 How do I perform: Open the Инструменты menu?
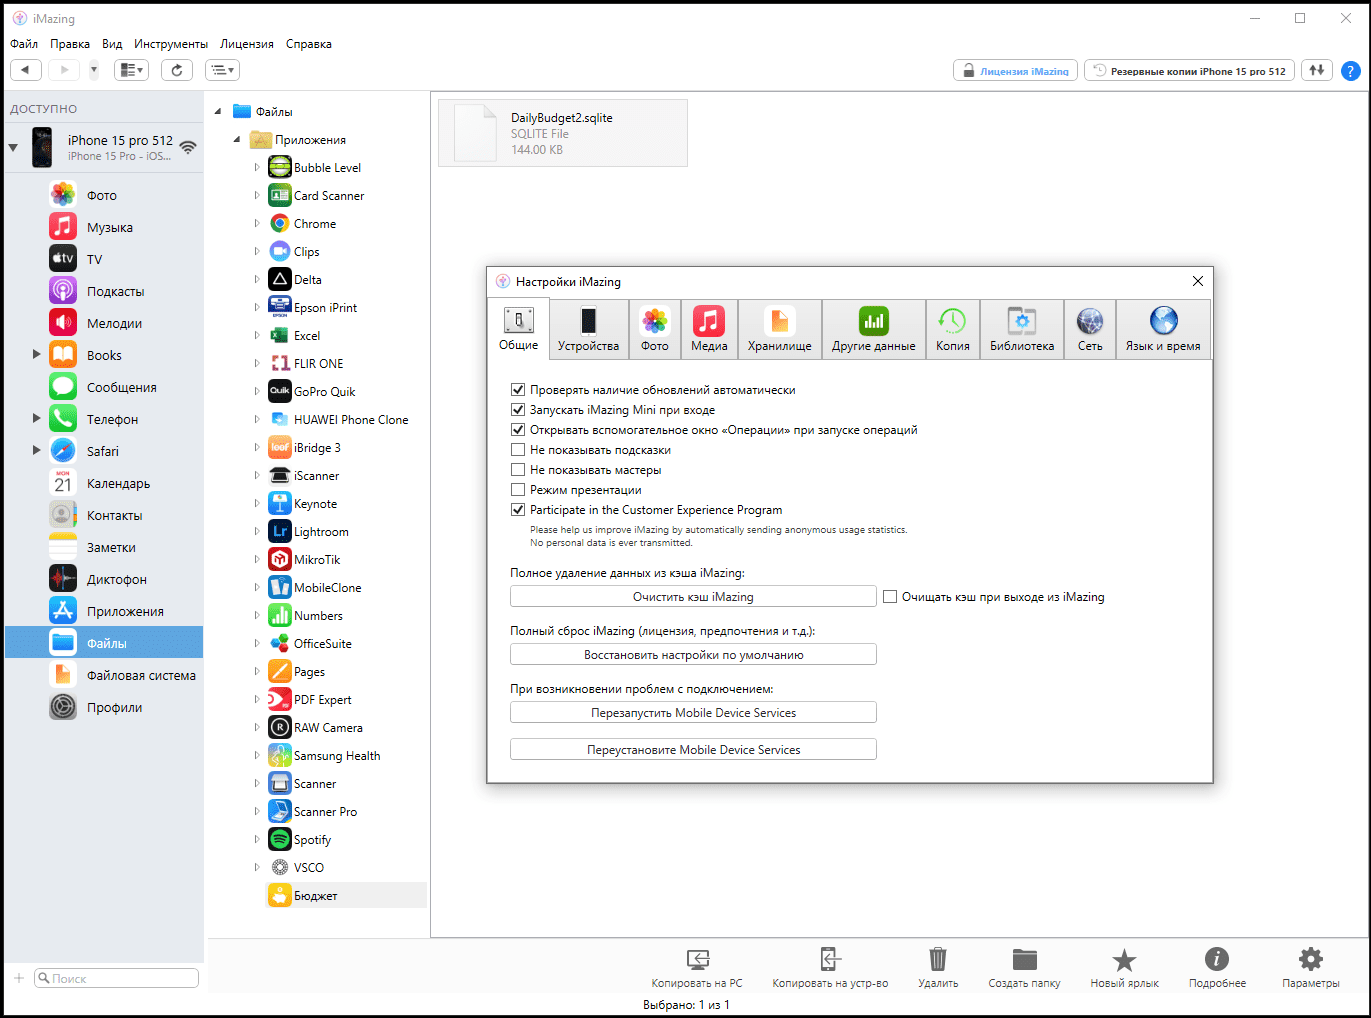click(x=171, y=44)
